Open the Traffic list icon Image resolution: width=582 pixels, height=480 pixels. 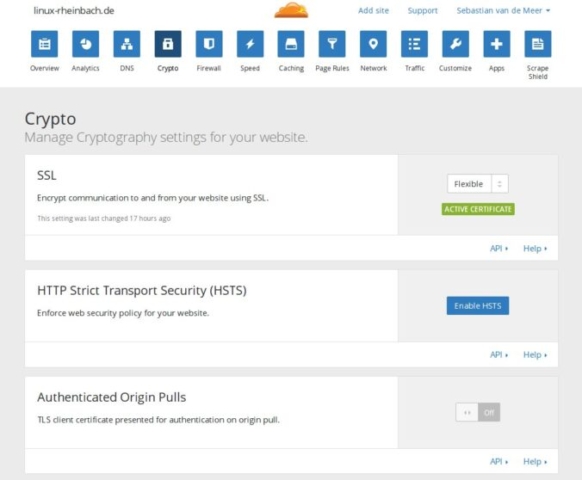click(x=415, y=44)
